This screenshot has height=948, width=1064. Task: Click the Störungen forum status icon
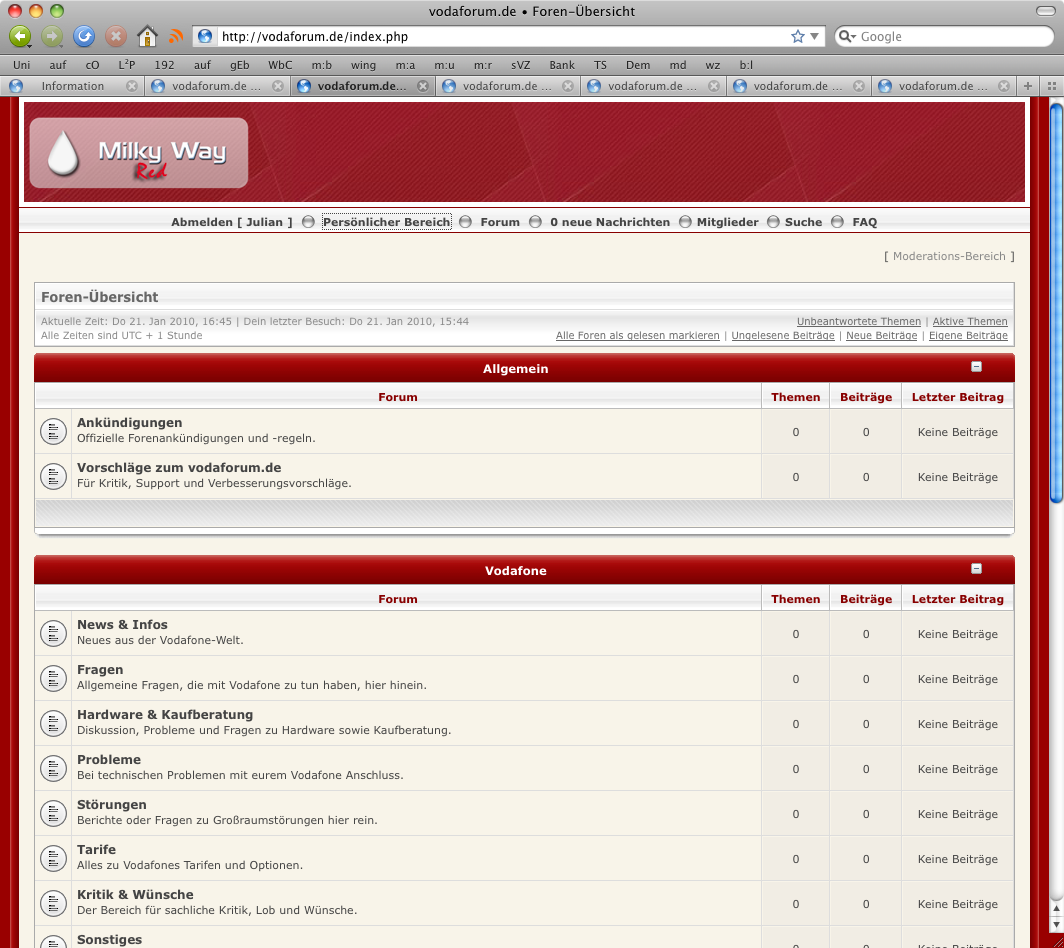(x=53, y=814)
